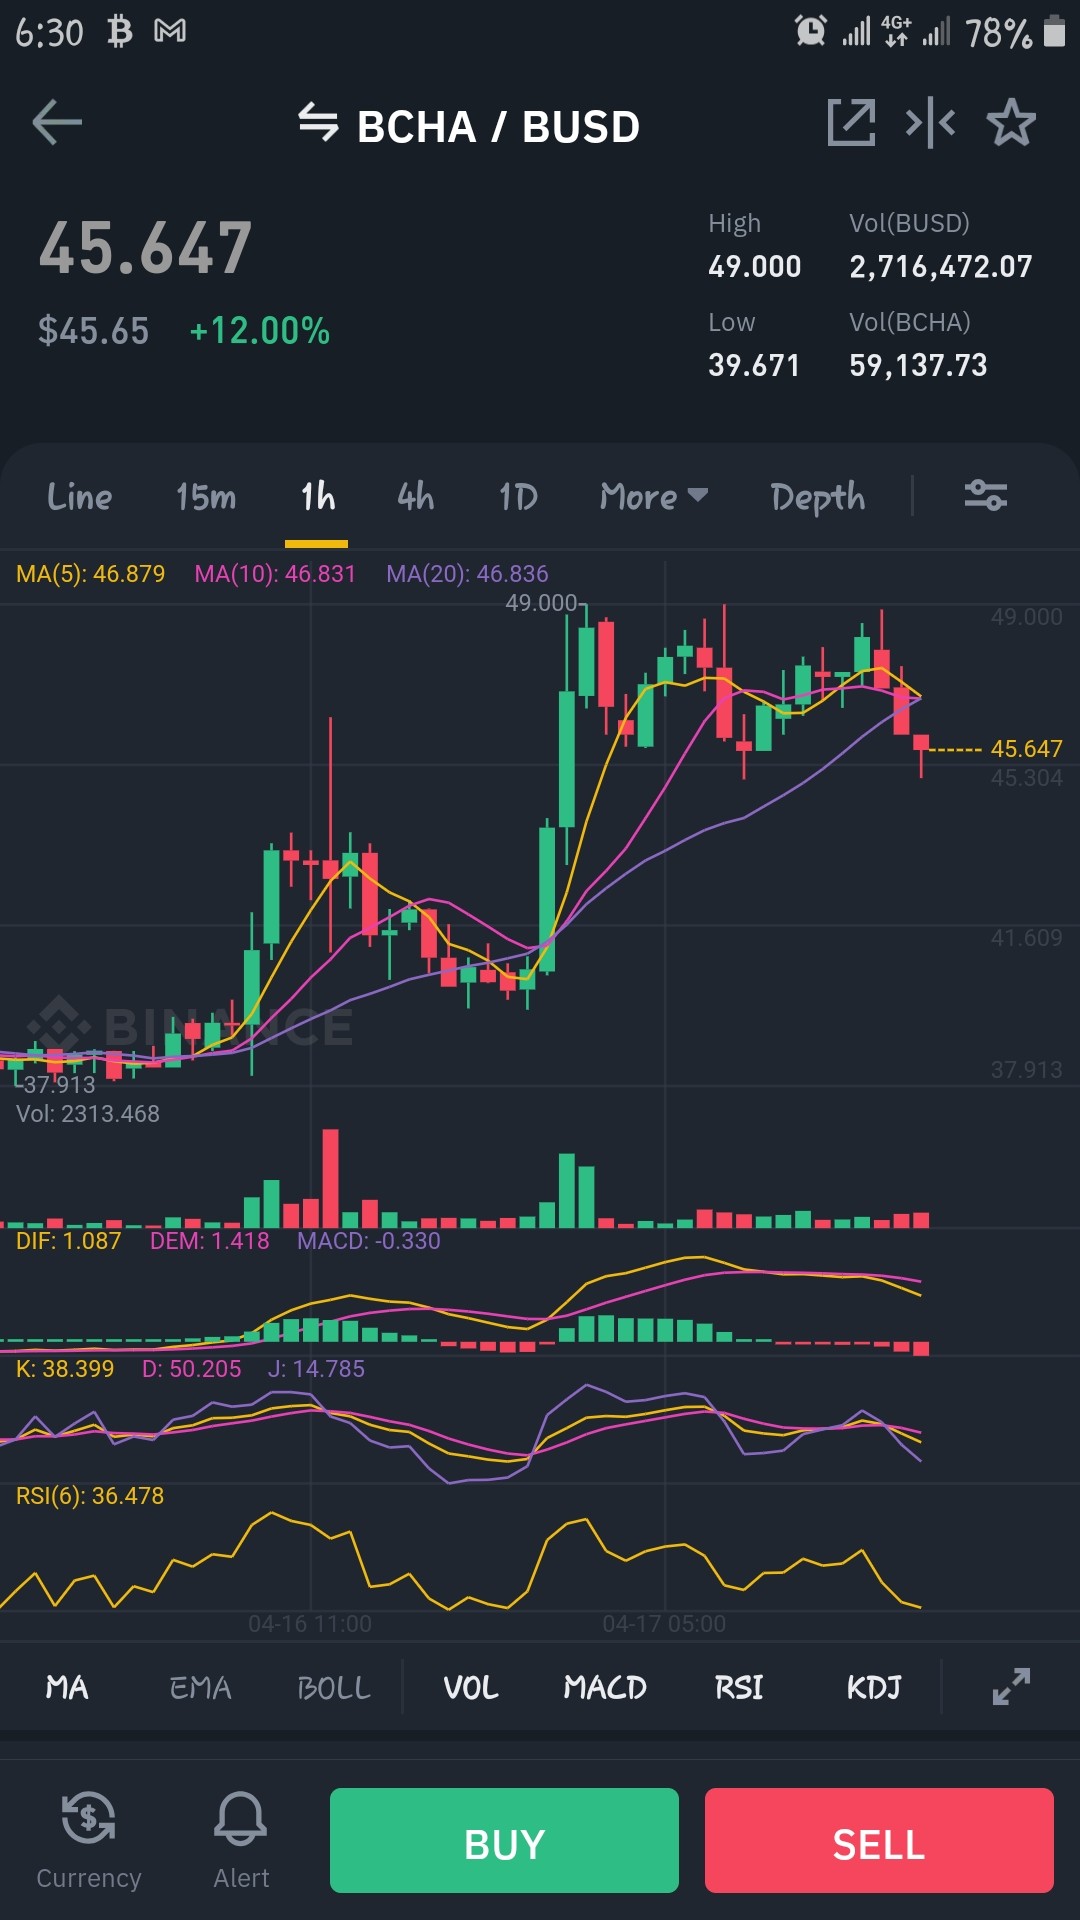1080x1920 pixels.
Task: Add pair to favorites with star
Action: click(x=1011, y=123)
